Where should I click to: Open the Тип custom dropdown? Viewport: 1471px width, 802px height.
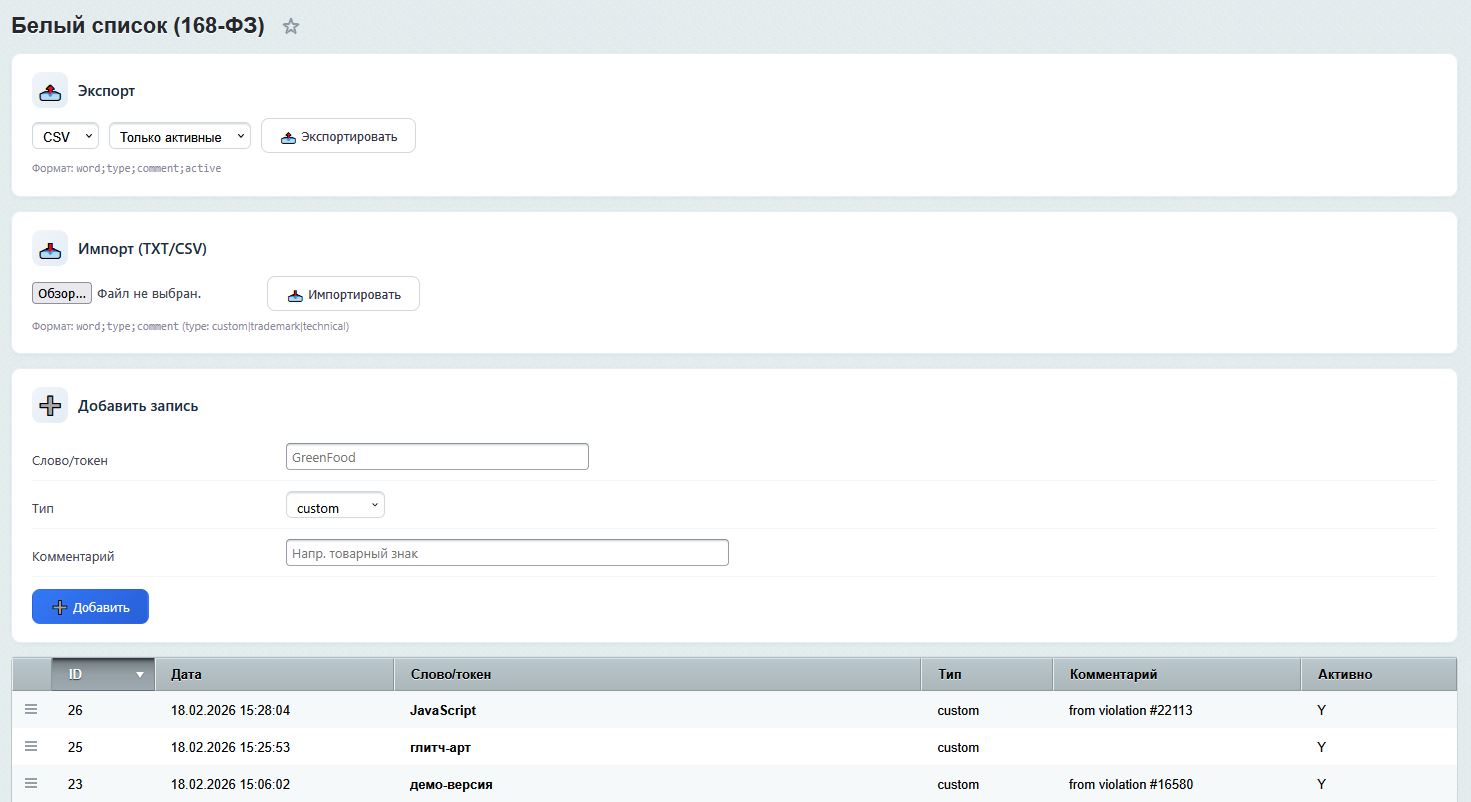pos(335,508)
